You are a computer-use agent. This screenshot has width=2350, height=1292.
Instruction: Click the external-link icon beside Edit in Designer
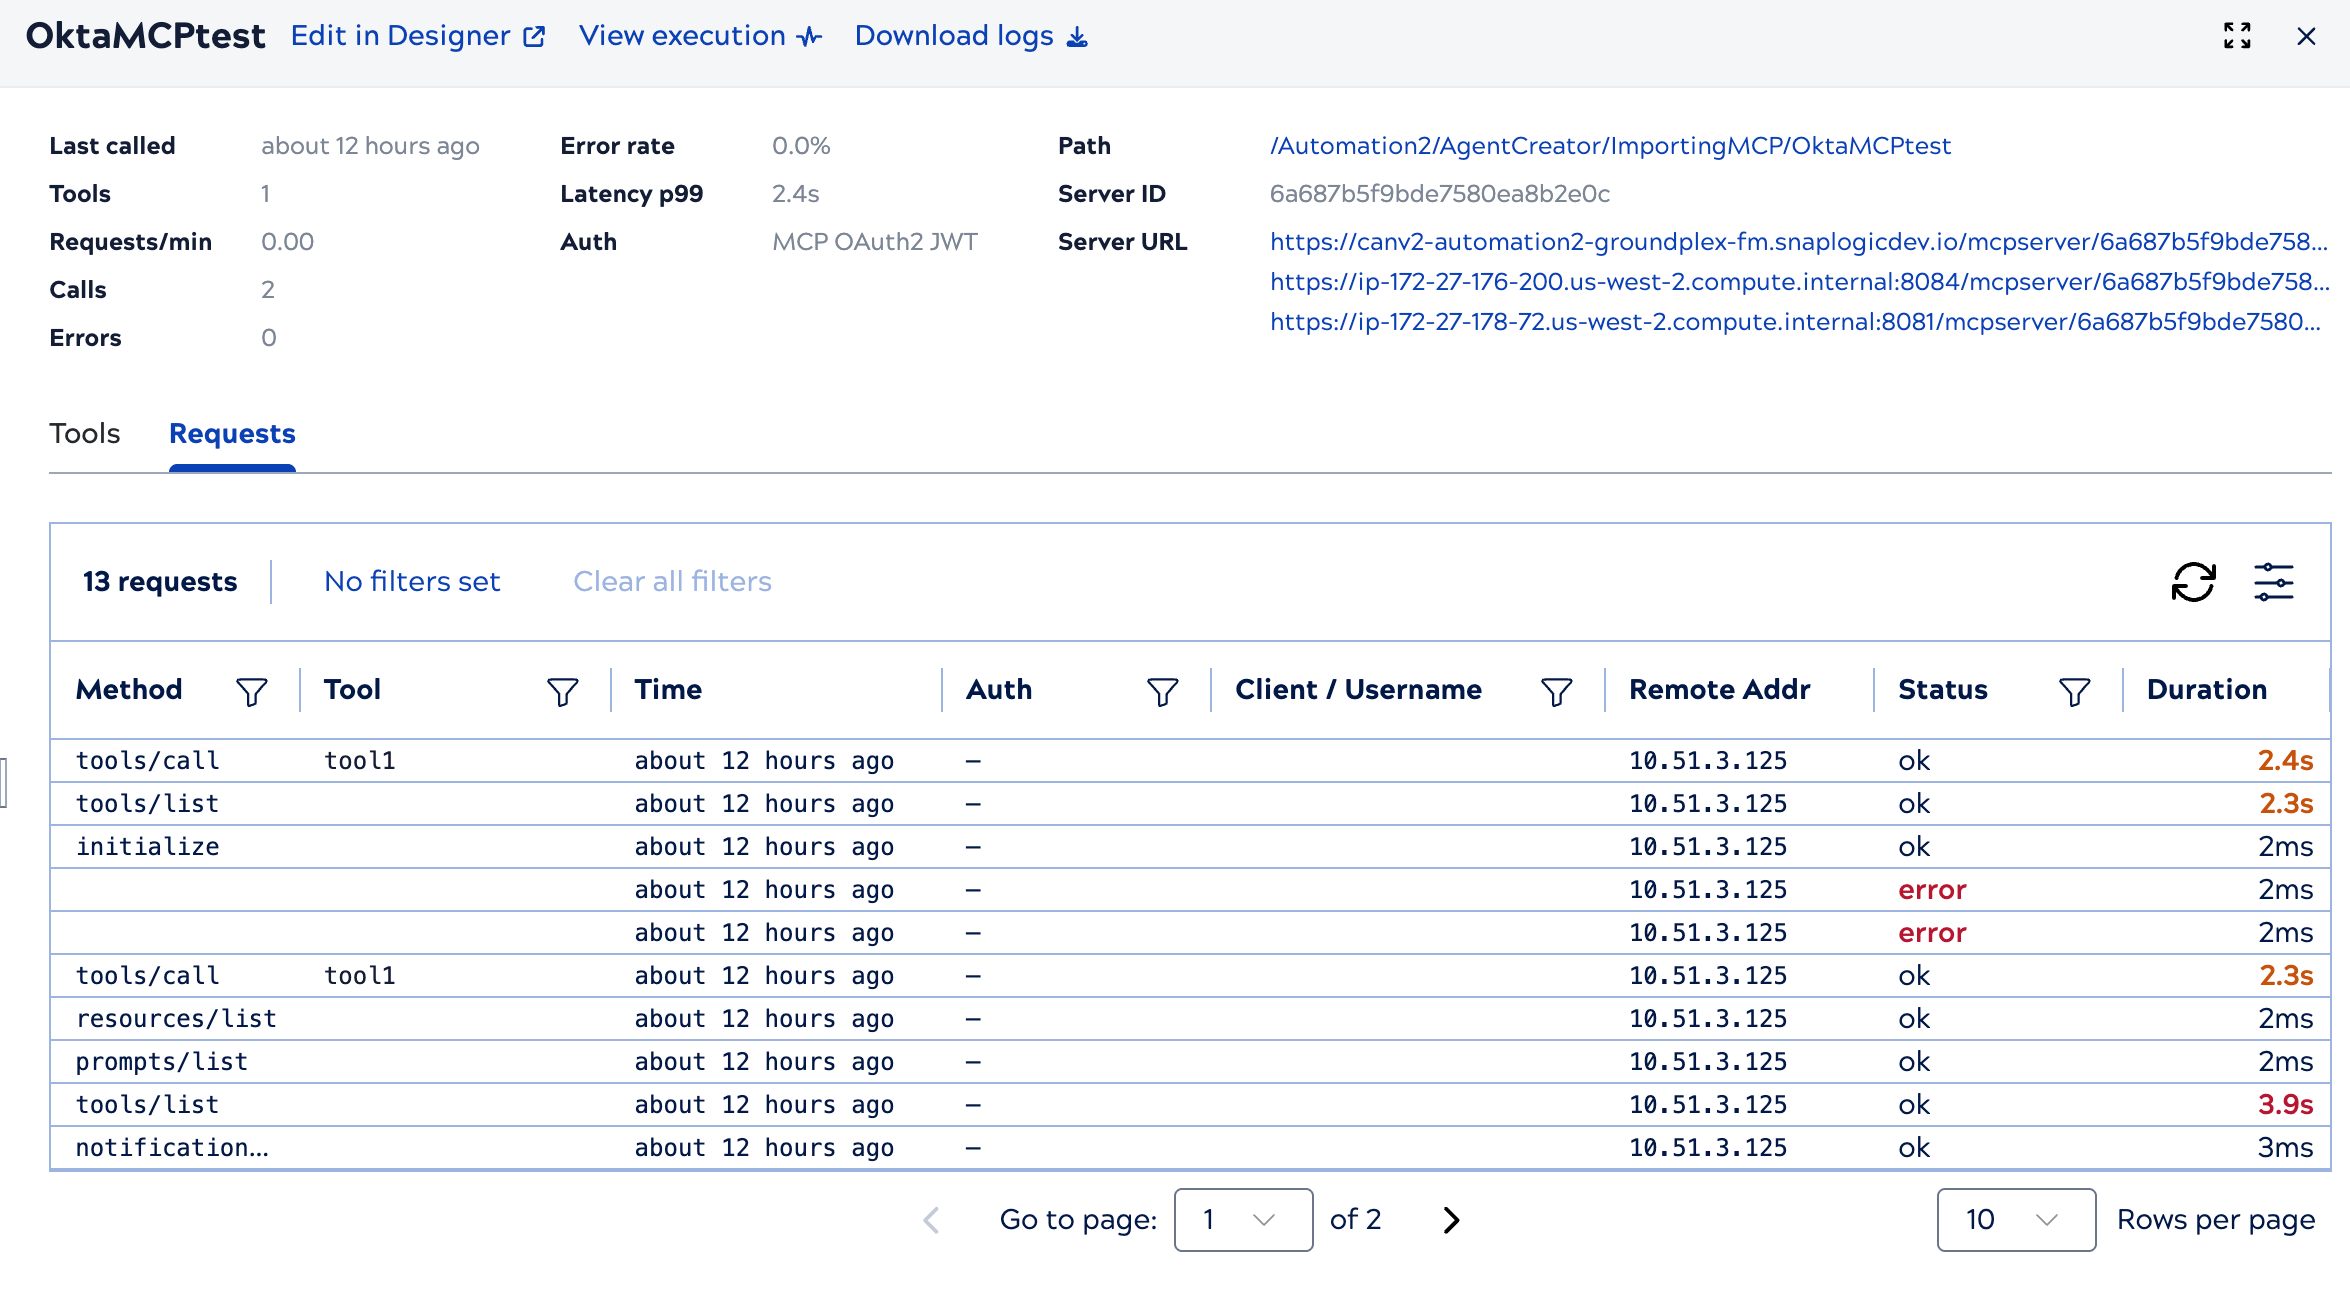point(535,37)
